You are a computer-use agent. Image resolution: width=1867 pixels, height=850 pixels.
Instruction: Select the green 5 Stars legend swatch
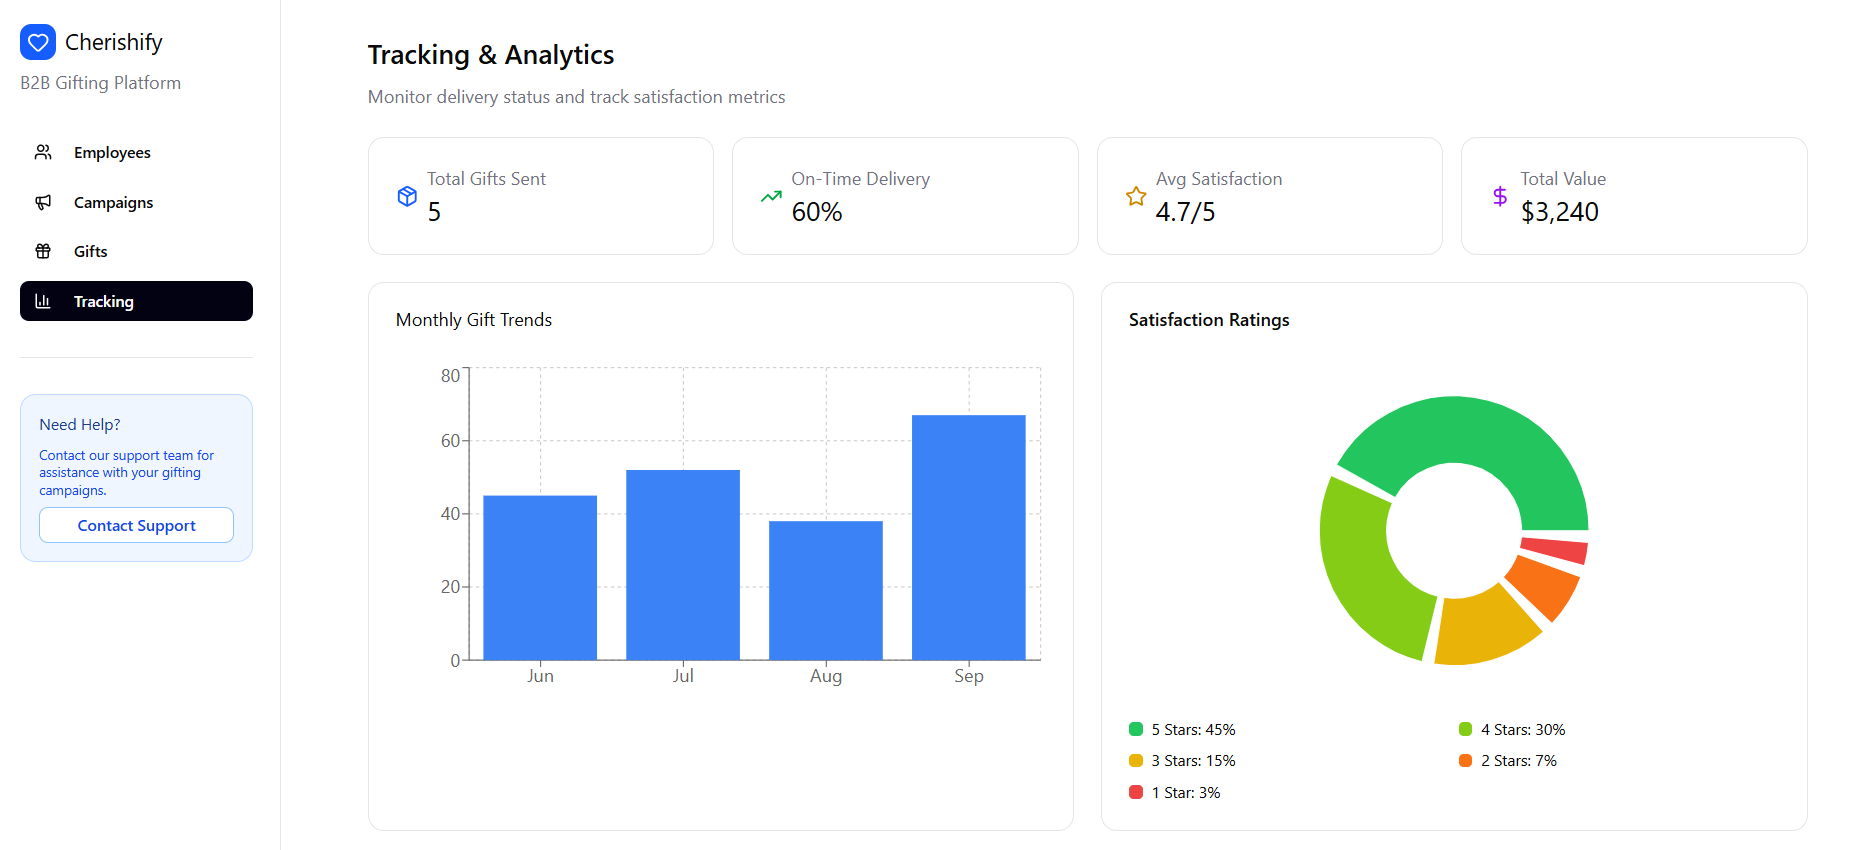1136,729
